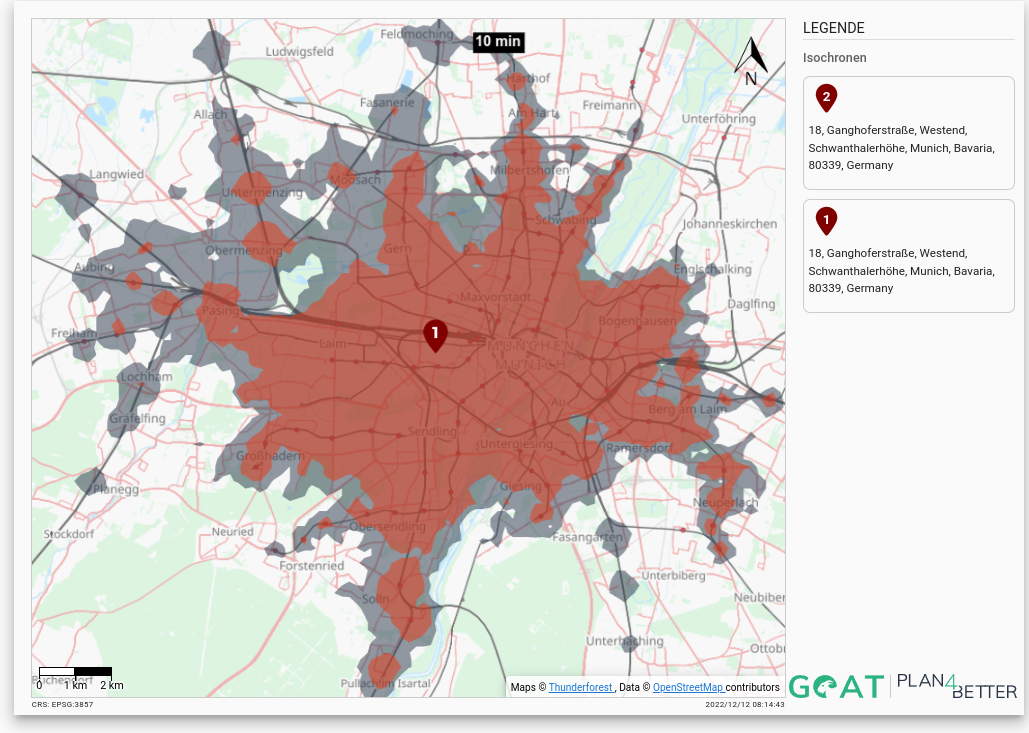The width and height of the screenshot is (1029, 733).
Task: Click the Pasing district label
Action: 220,310
